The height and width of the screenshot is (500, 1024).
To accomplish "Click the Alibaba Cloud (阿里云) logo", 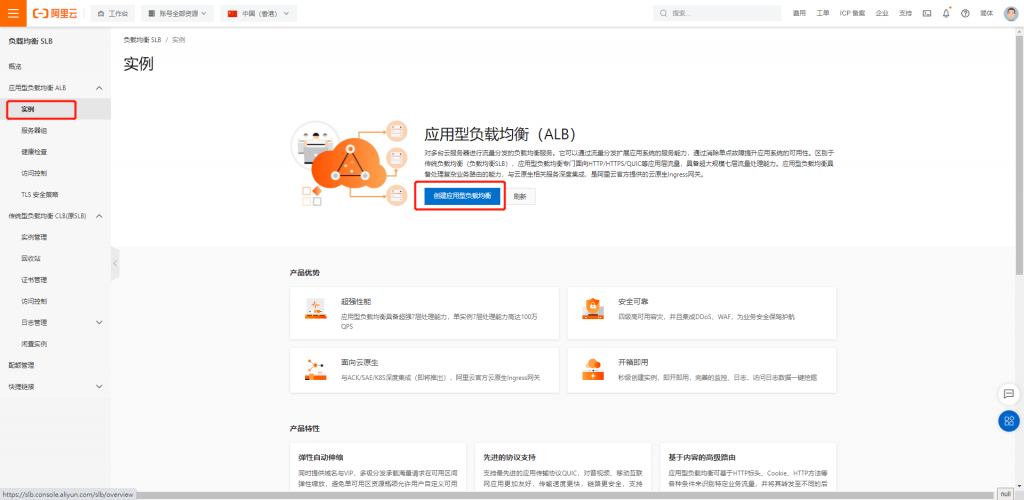I will pos(55,13).
